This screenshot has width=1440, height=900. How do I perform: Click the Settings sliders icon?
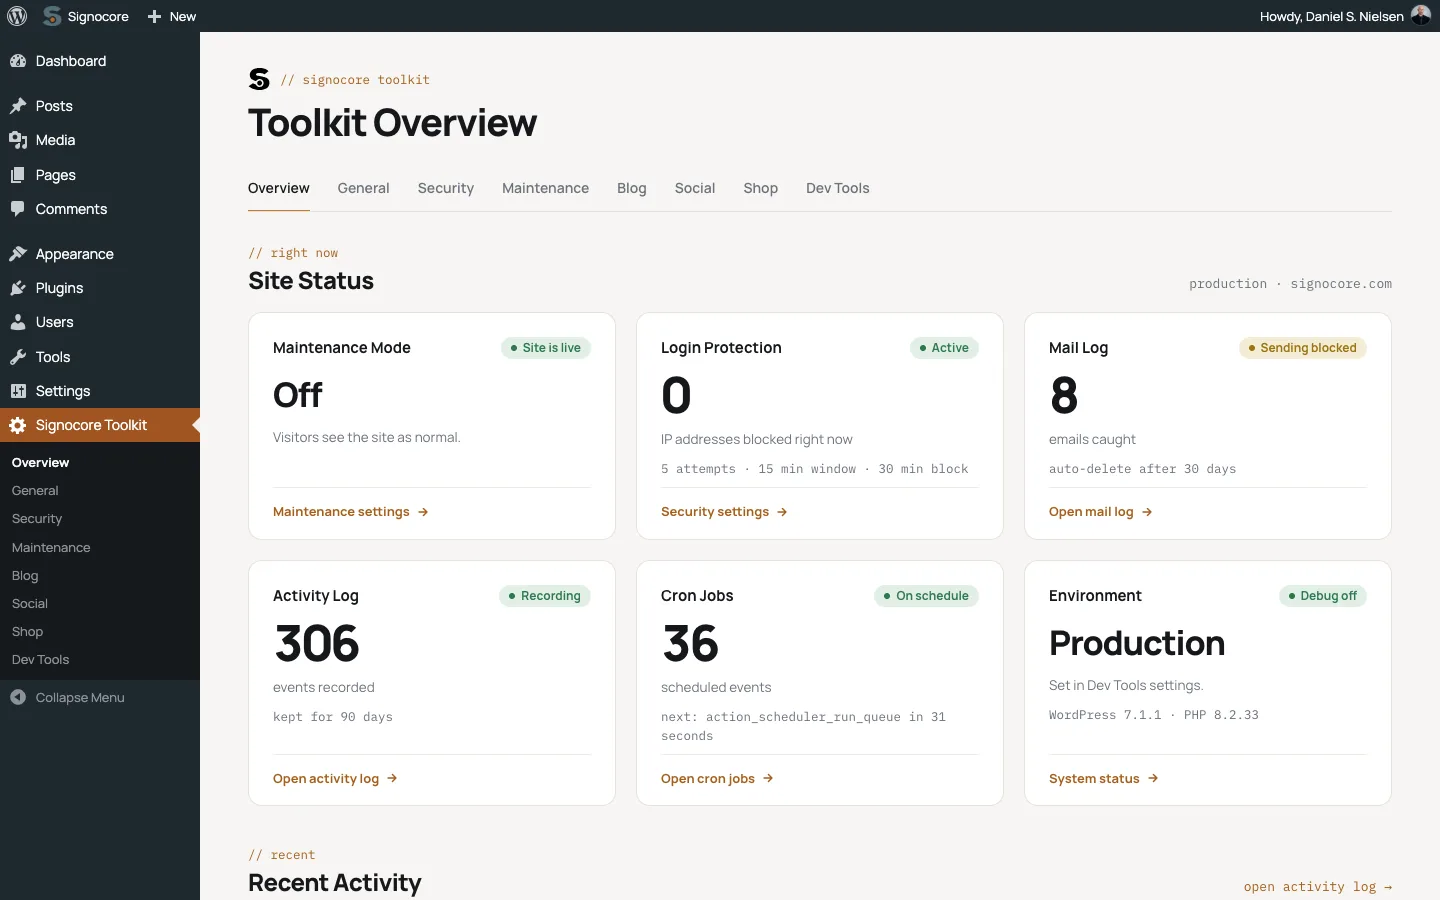(x=18, y=391)
